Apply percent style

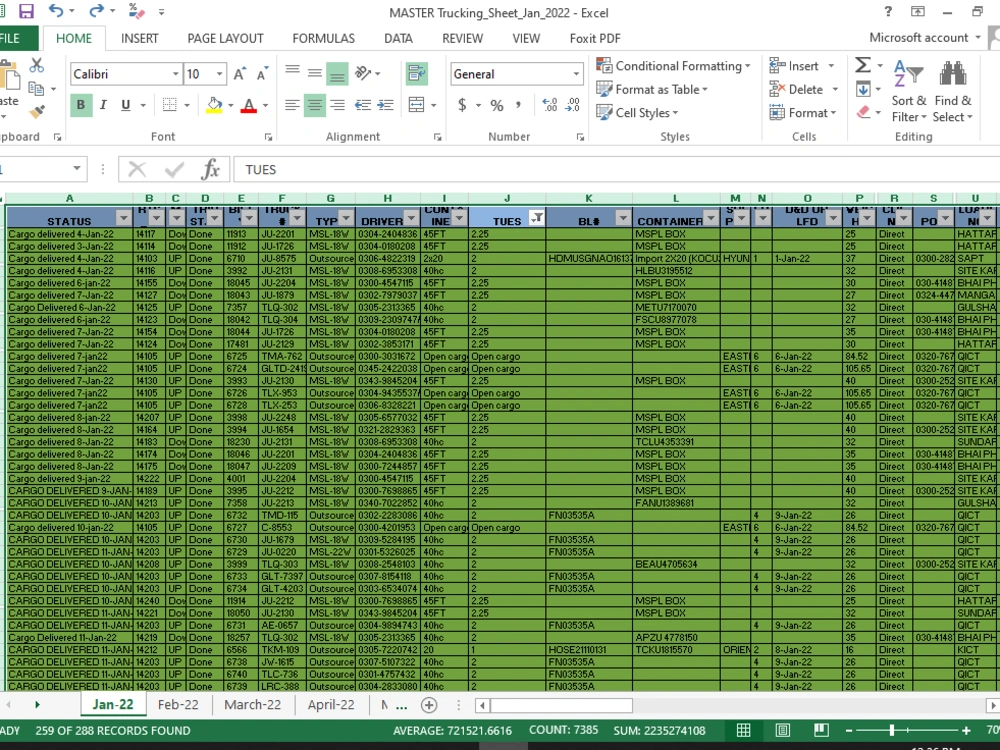pyautogui.click(x=497, y=105)
